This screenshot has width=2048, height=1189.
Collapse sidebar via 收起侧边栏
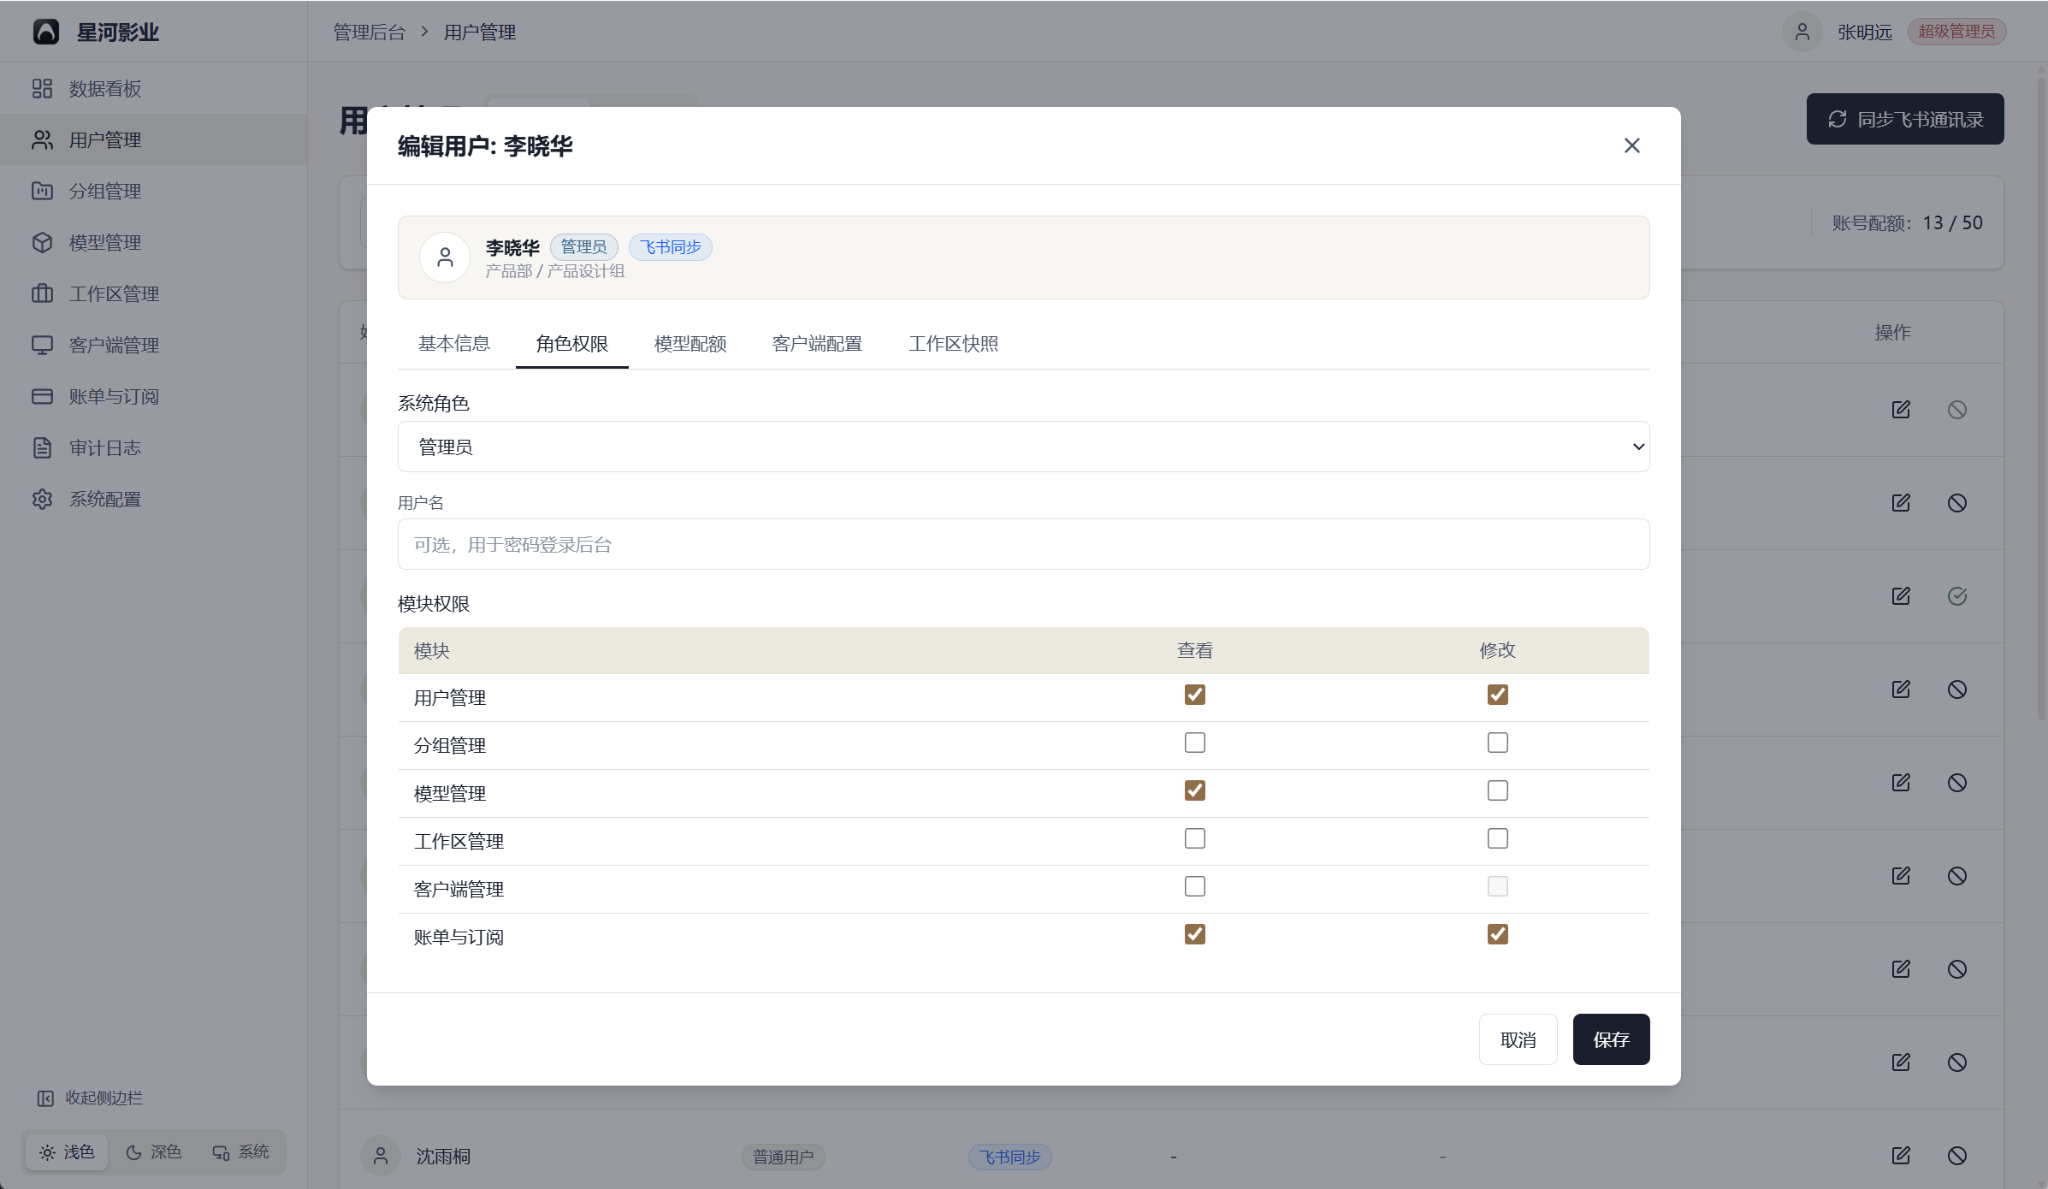click(x=90, y=1098)
